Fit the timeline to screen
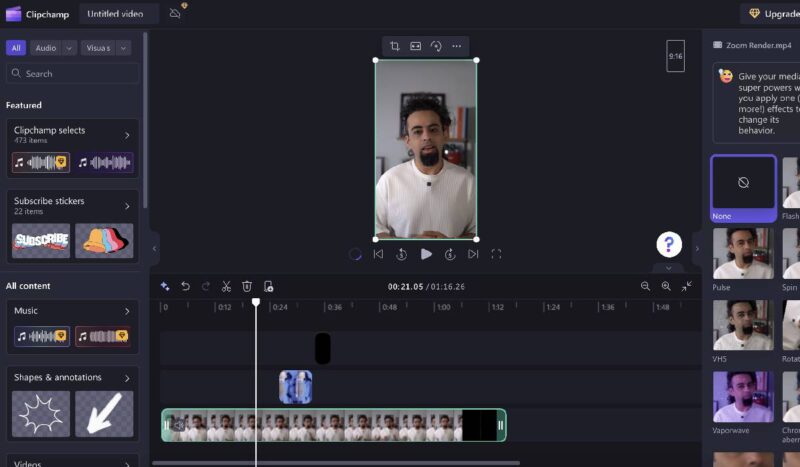The image size is (800, 467). tap(687, 286)
